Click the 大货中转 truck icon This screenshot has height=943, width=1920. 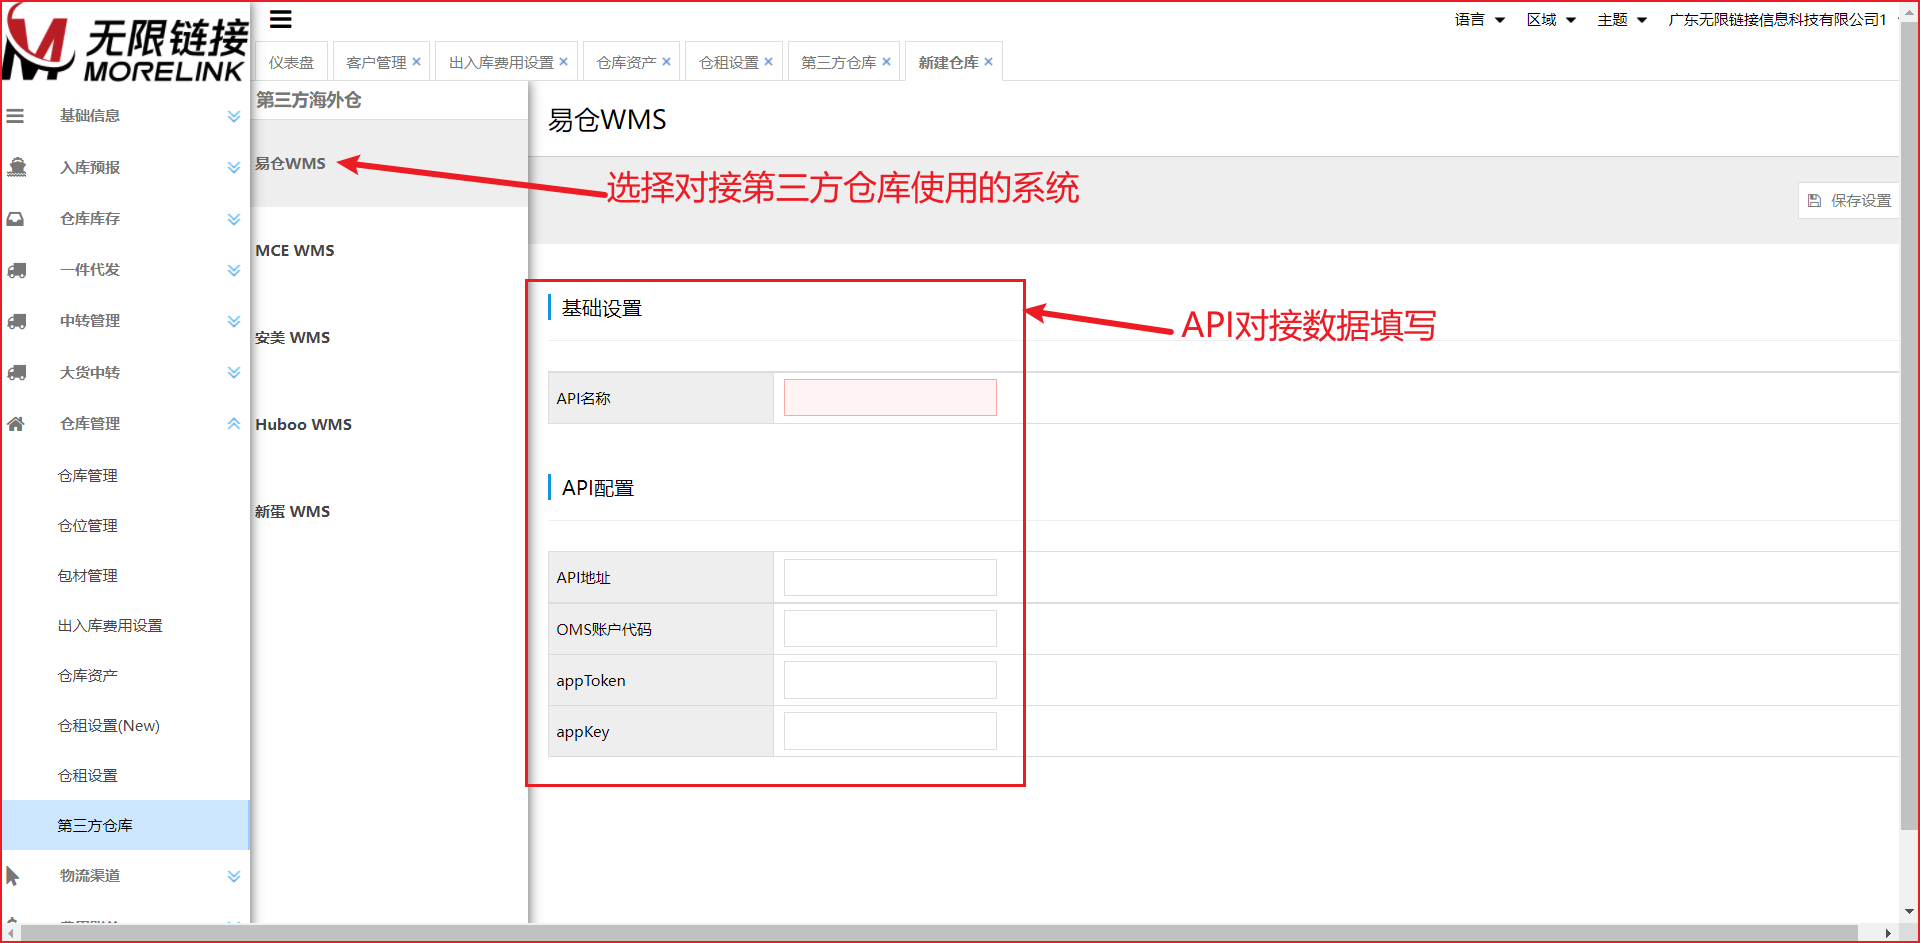click(x=17, y=372)
